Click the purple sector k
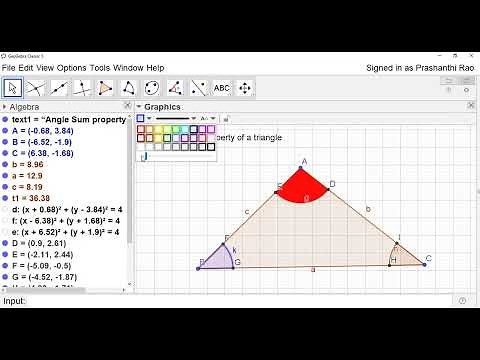The height and width of the screenshot is (360, 480). point(220,259)
